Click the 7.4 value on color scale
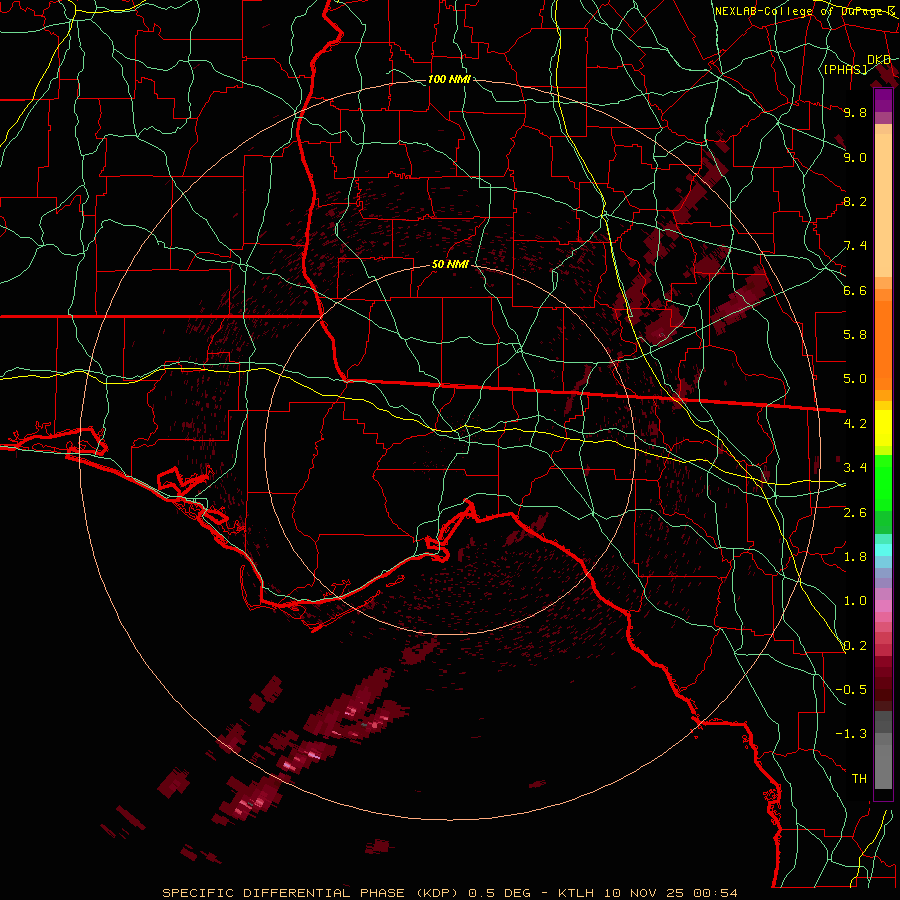This screenshot has width=900, height=900. click(x=855, y=246)
